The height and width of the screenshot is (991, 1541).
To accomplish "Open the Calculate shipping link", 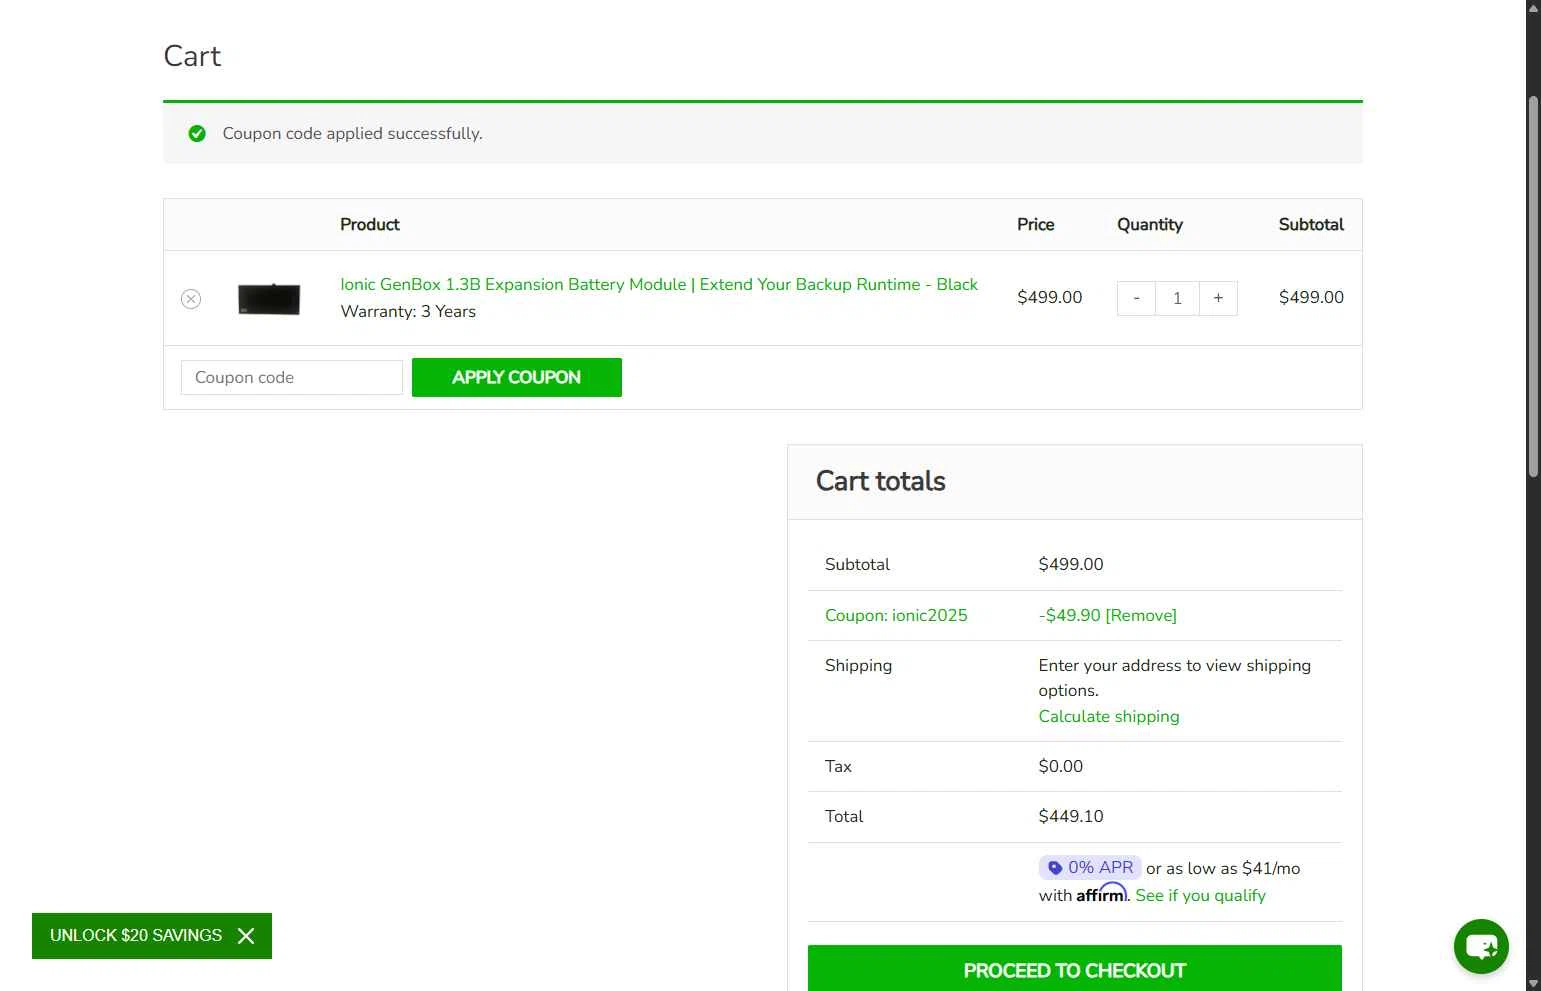I will [x=1109, y=716].
